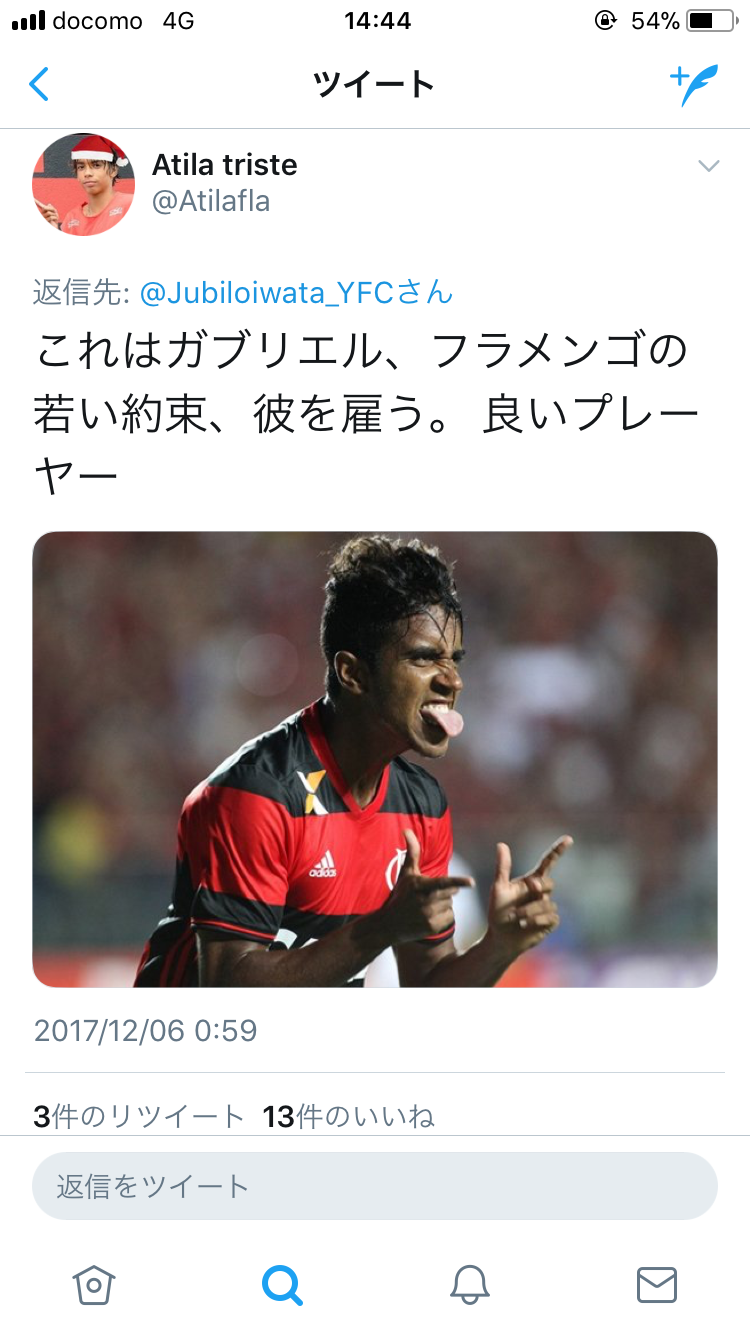Tap the rotation lock status icon
The height and width of the screenshot is (1334, 750).
tap(604, 20)
